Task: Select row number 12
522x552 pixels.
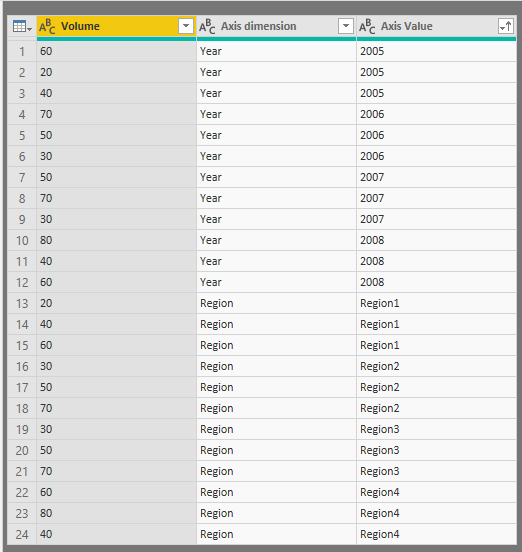Action: [22, 282]
